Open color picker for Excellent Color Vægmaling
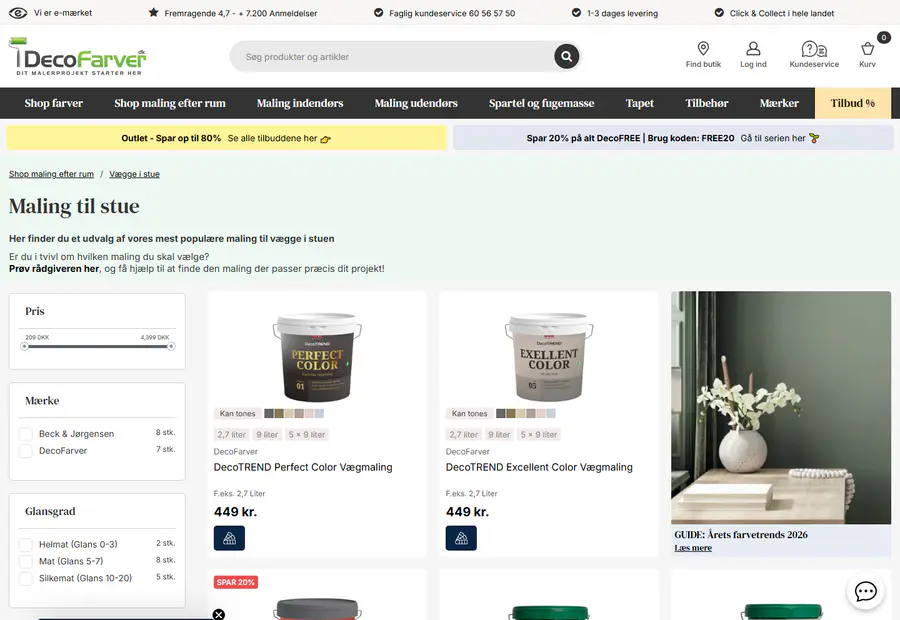Viewport: 900px width, 620px height. [x=461, y=538]
